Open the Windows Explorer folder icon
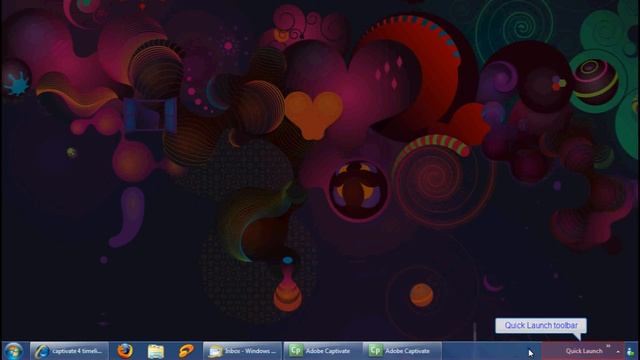This screenshot has height=360, width=640. (x=156, y=351)
